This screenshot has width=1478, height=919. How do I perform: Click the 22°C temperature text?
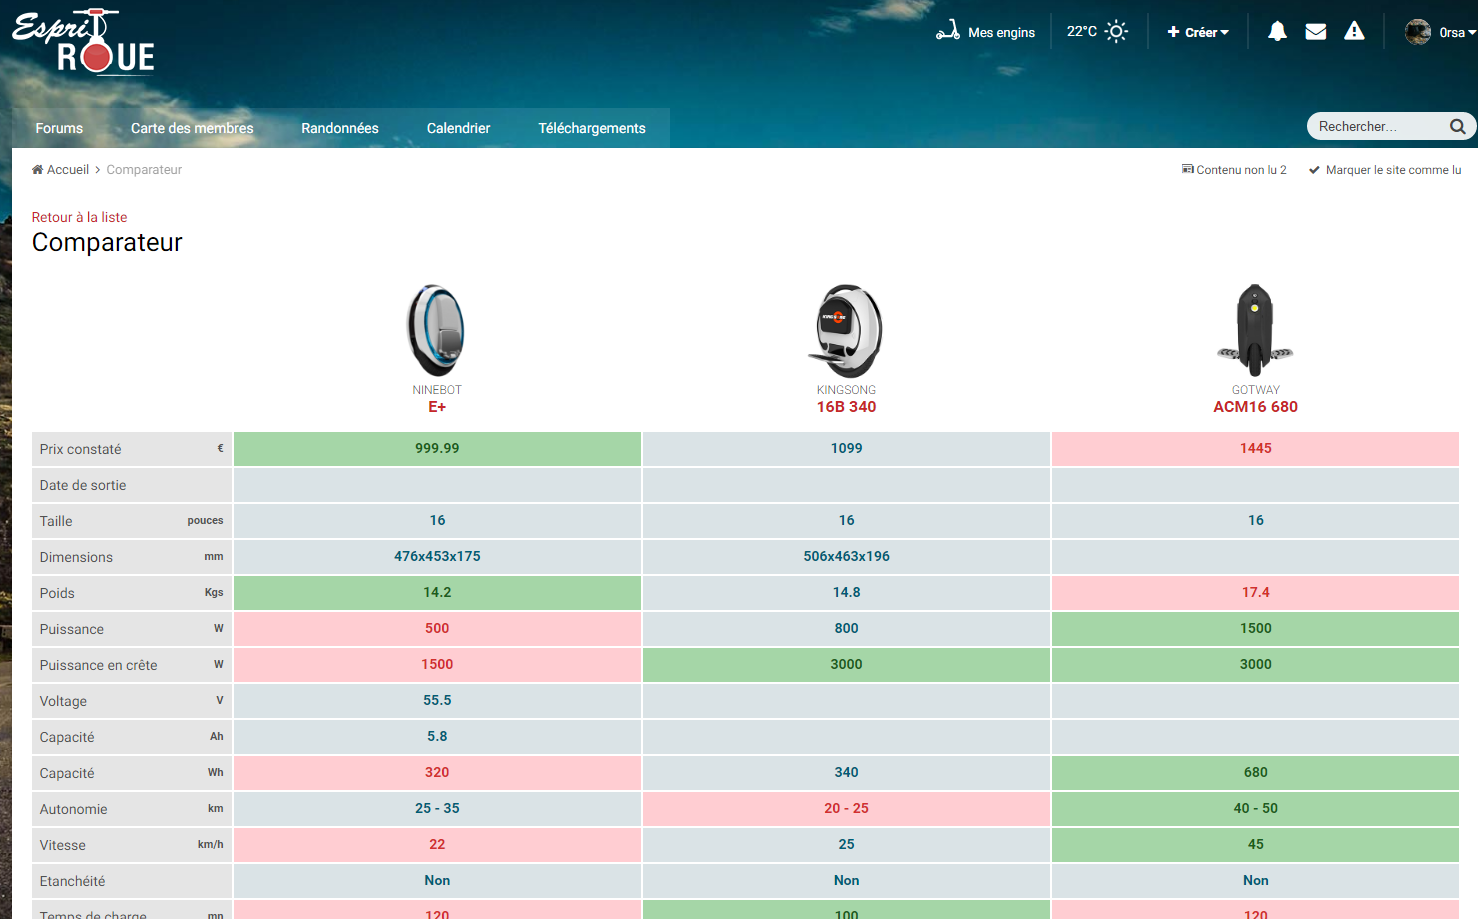coord(1081,31)
